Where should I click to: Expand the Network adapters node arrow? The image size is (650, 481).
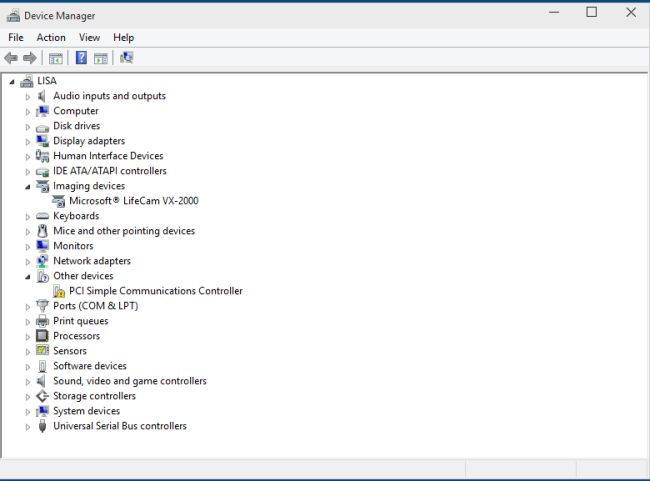coord(28,262)
